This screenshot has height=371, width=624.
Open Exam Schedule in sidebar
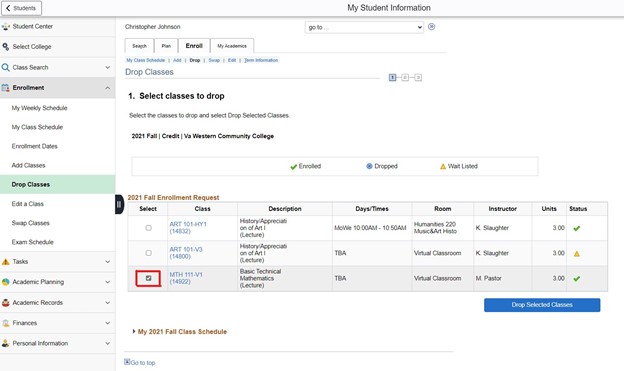coord(32,242)
